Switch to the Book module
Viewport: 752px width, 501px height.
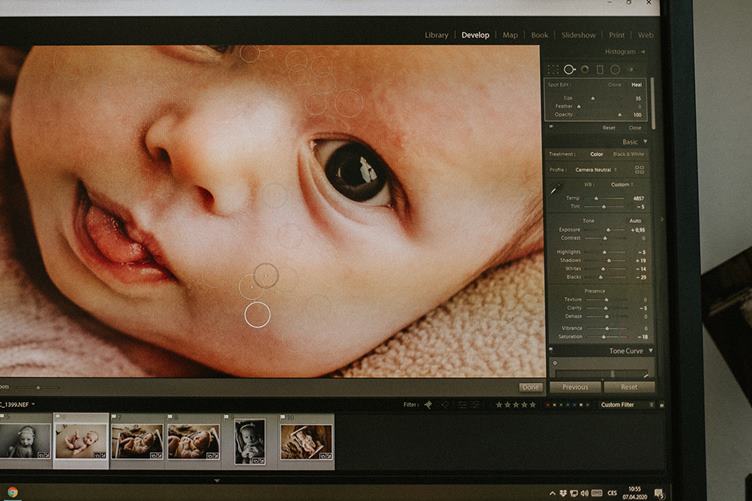[540, 35]
